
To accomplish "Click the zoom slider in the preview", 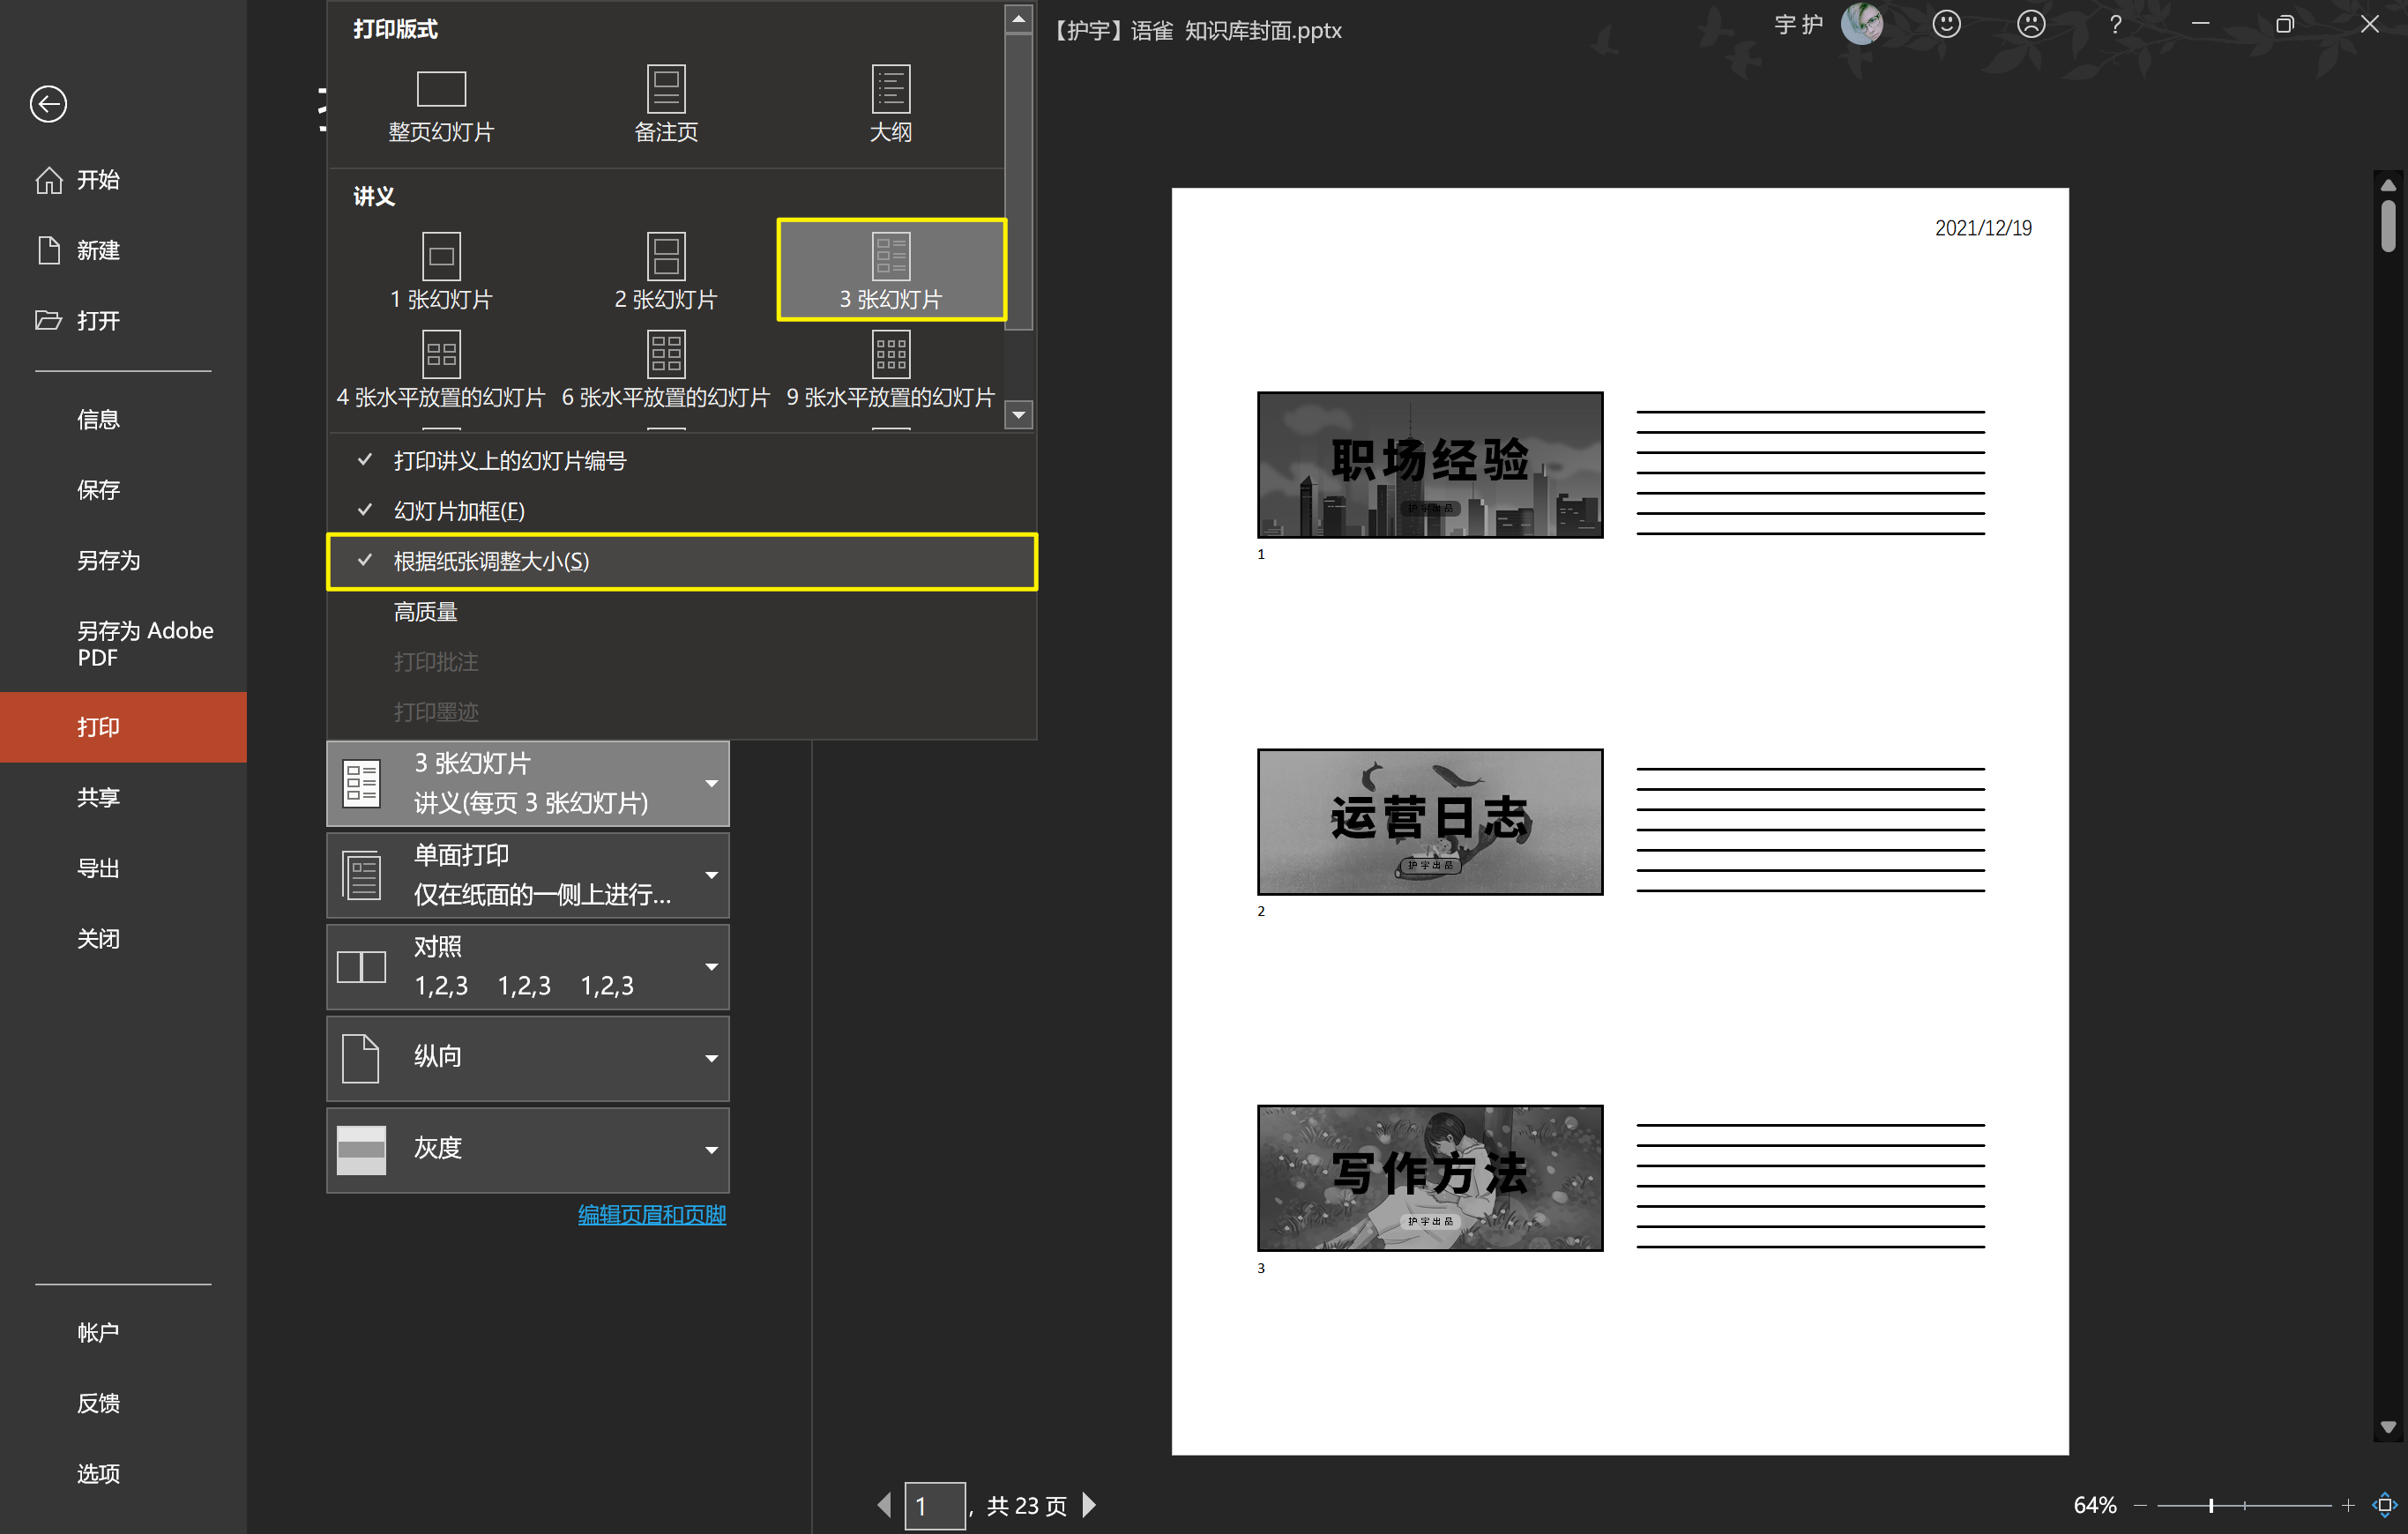I will pyautogui.click(x=2211, y=1505).
